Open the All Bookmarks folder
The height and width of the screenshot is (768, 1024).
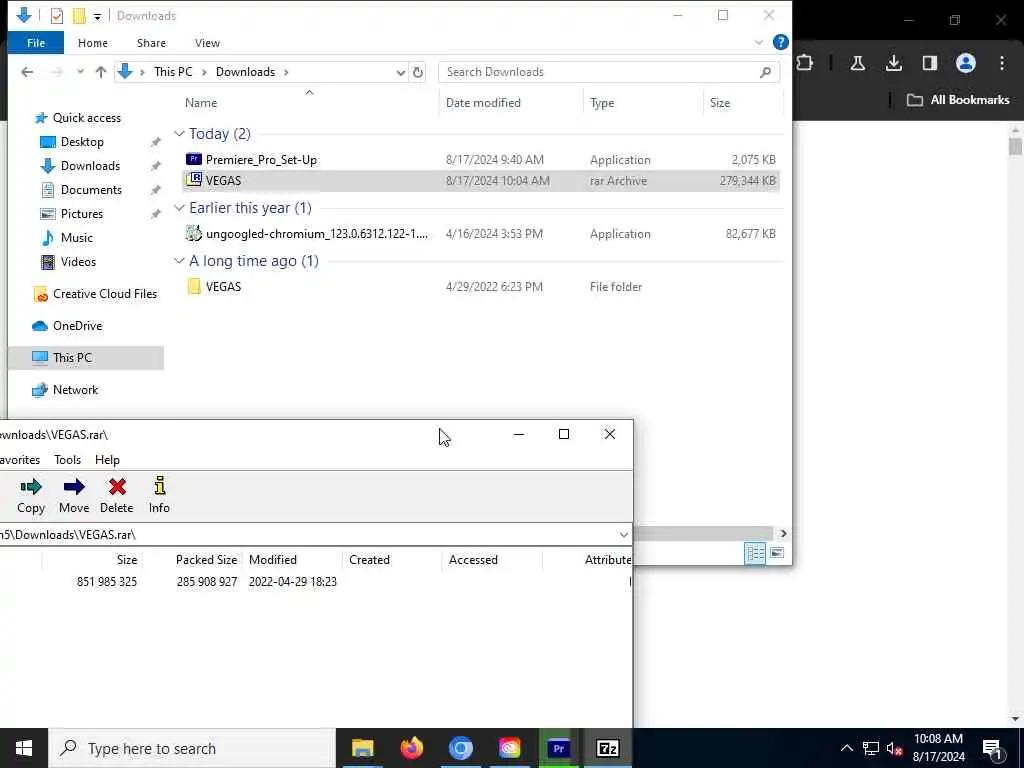point(958,100)
